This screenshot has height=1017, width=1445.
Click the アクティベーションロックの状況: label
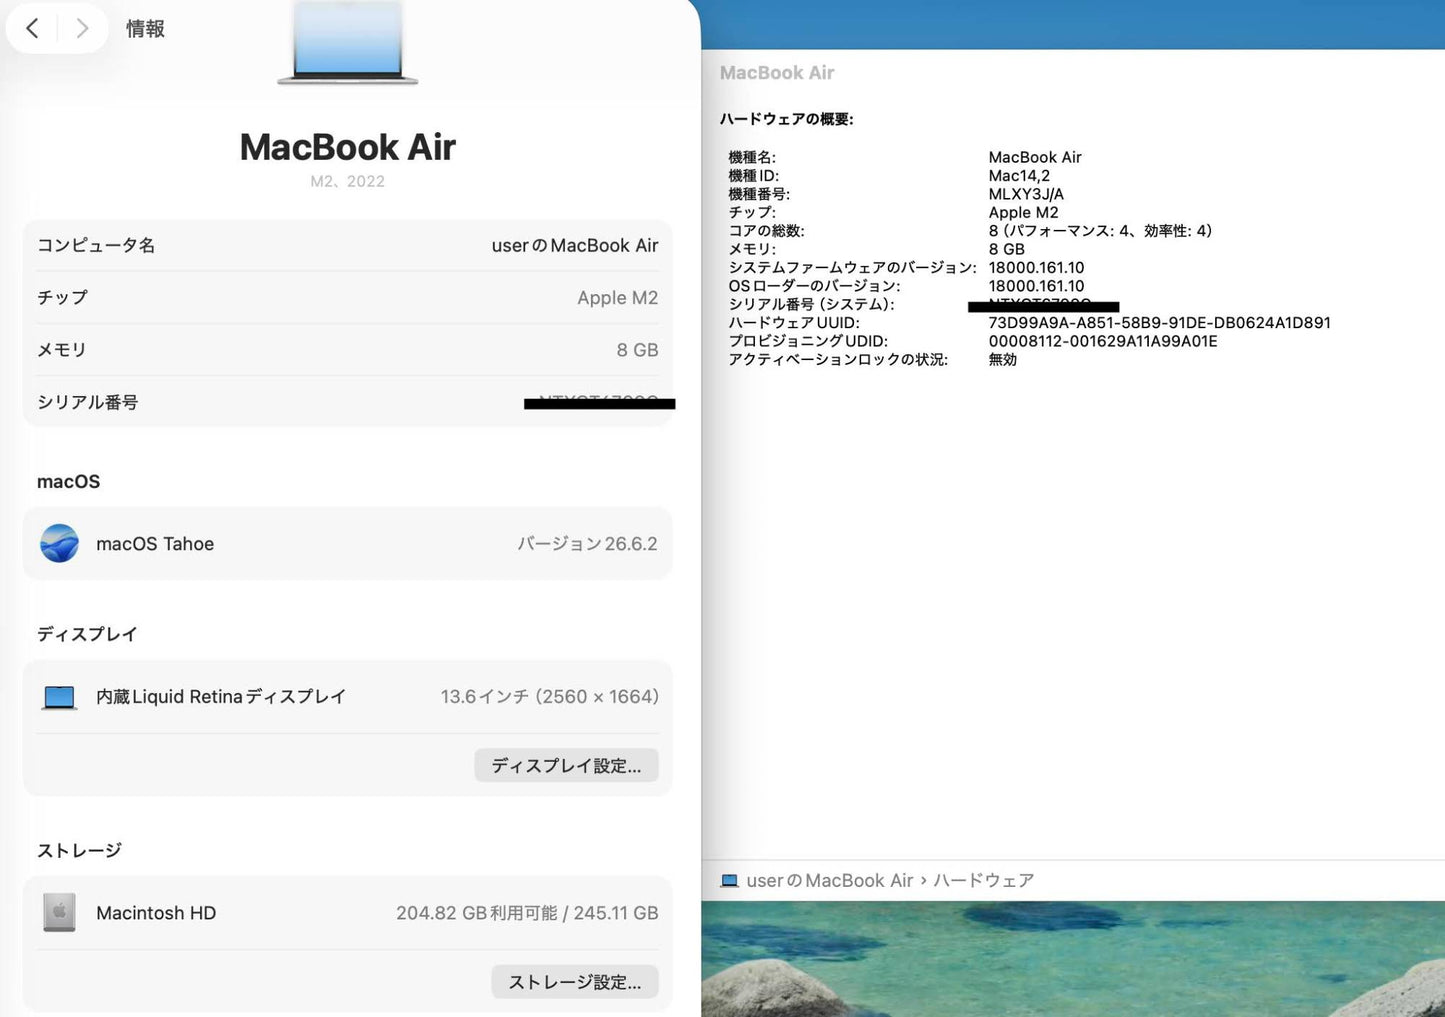[838, 359]
